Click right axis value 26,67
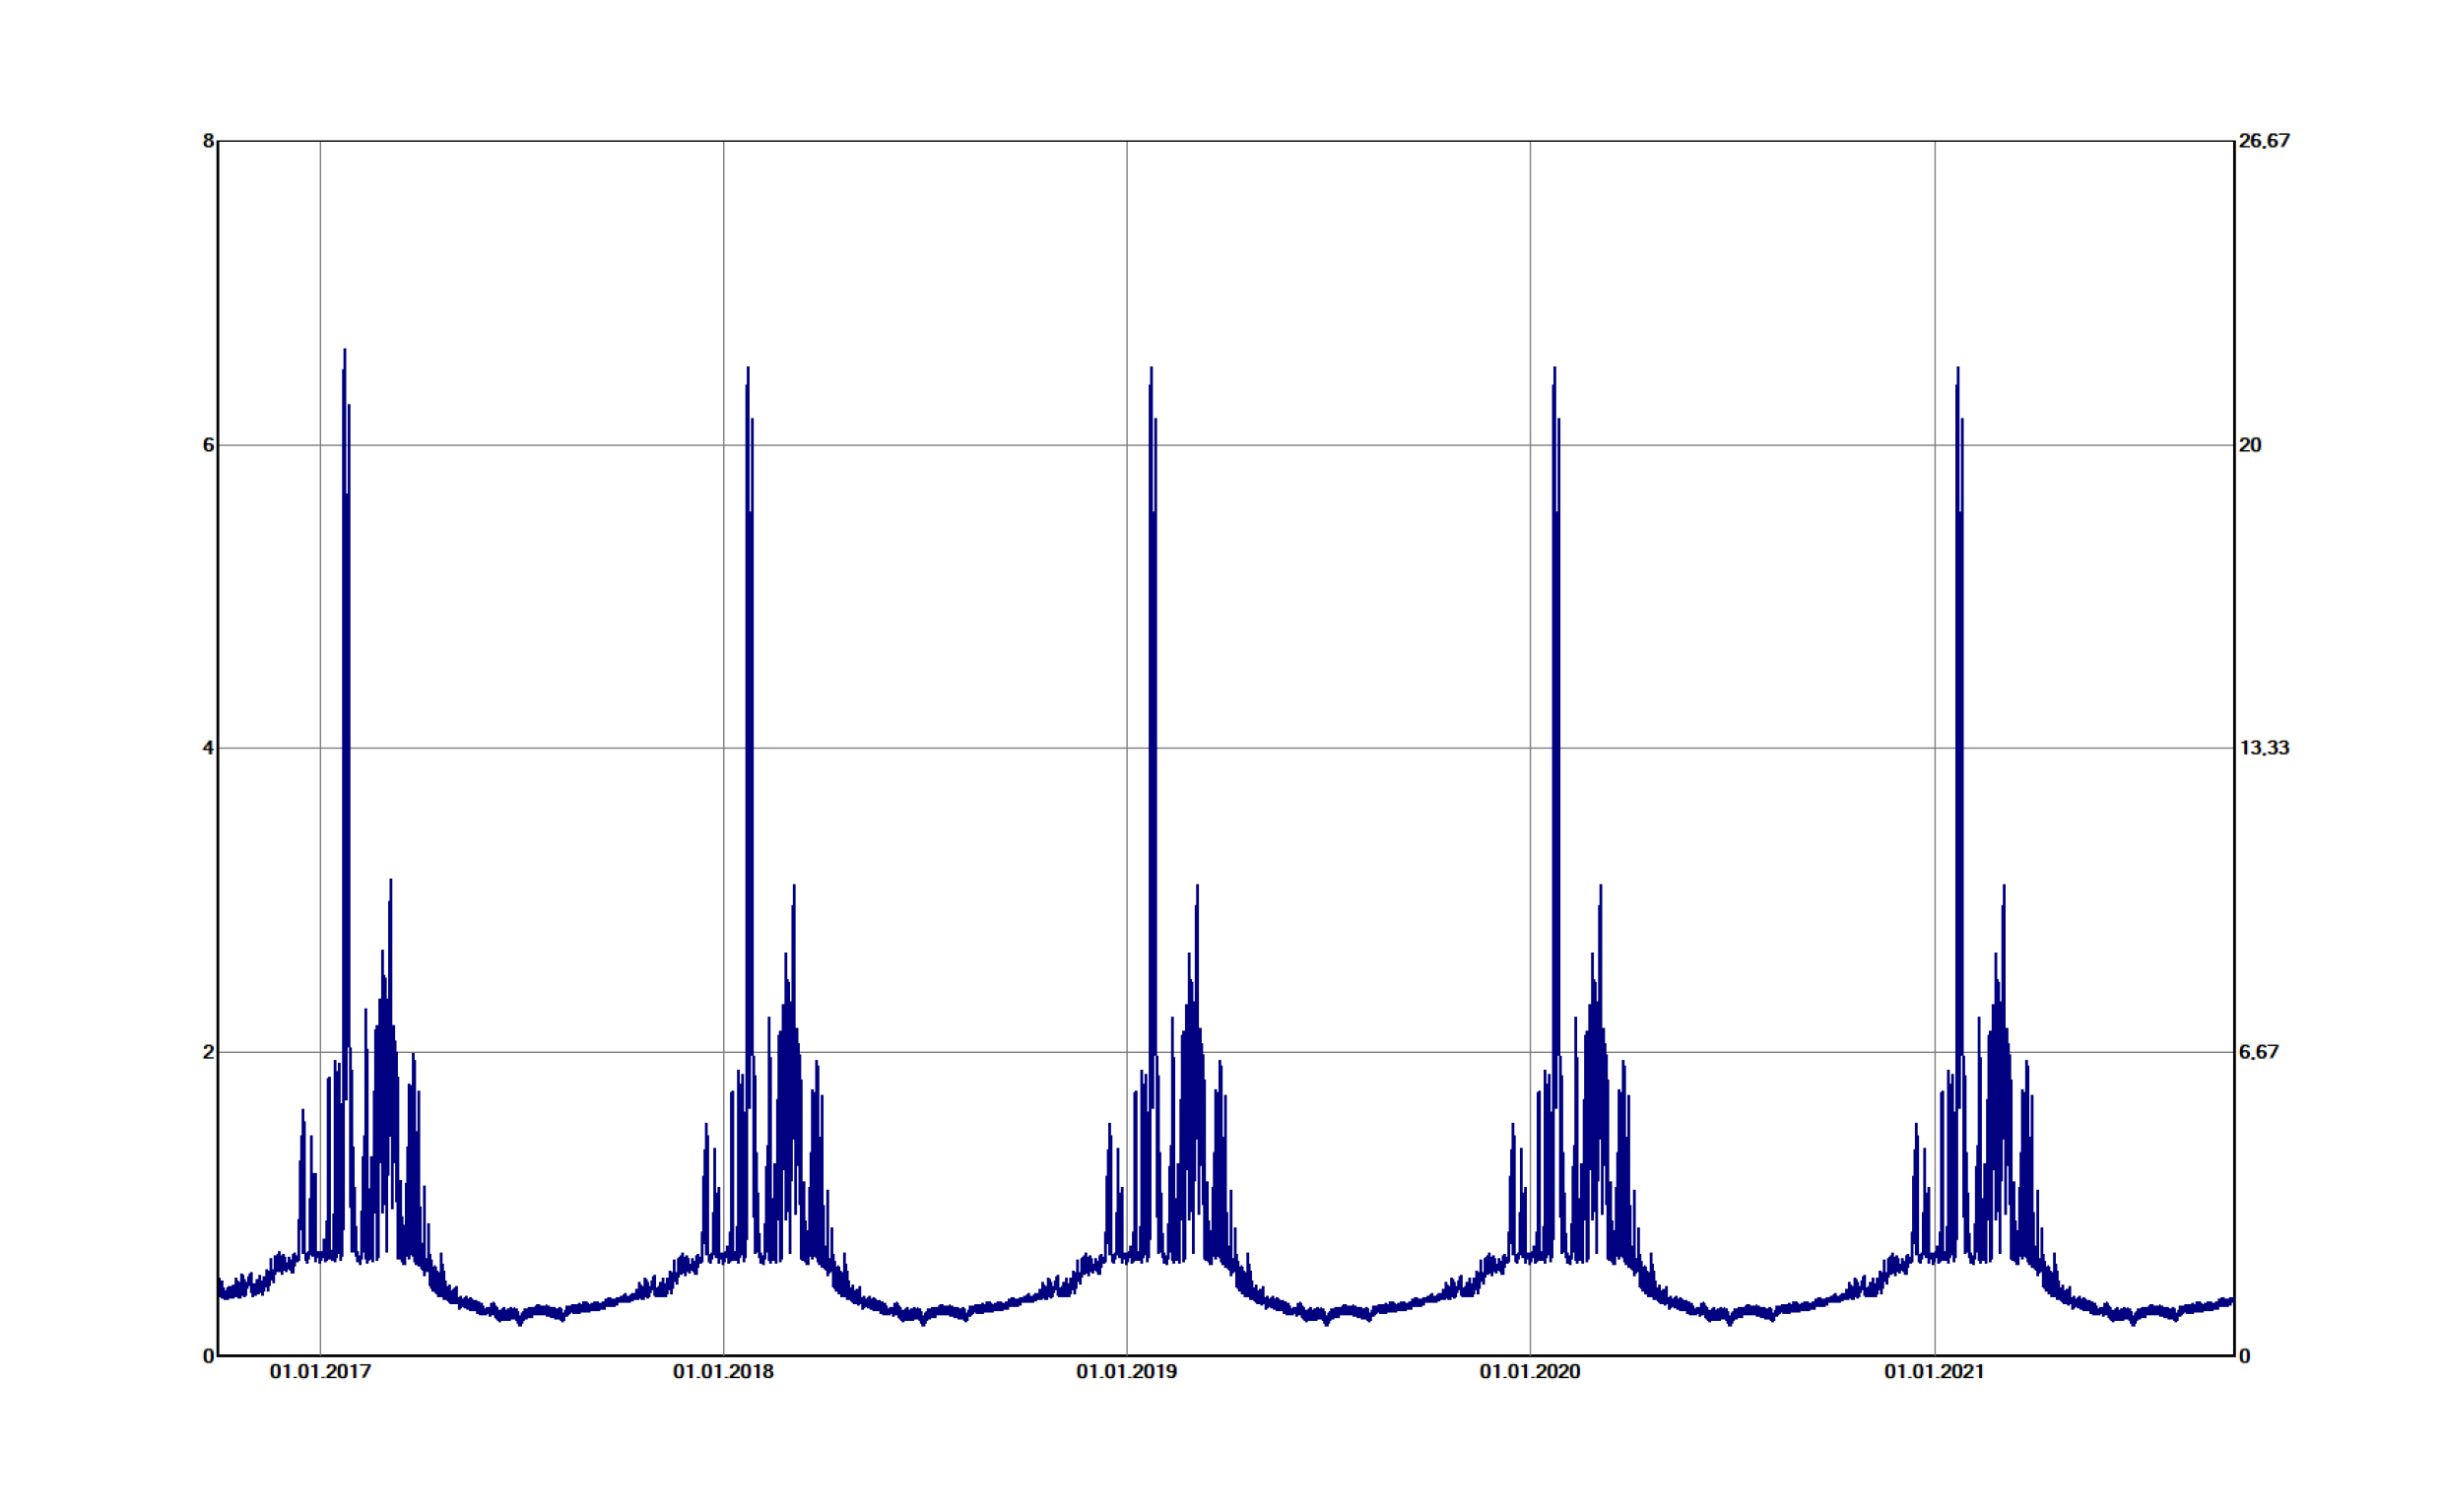2443x1512 pixels. [x=2263, y=141]
